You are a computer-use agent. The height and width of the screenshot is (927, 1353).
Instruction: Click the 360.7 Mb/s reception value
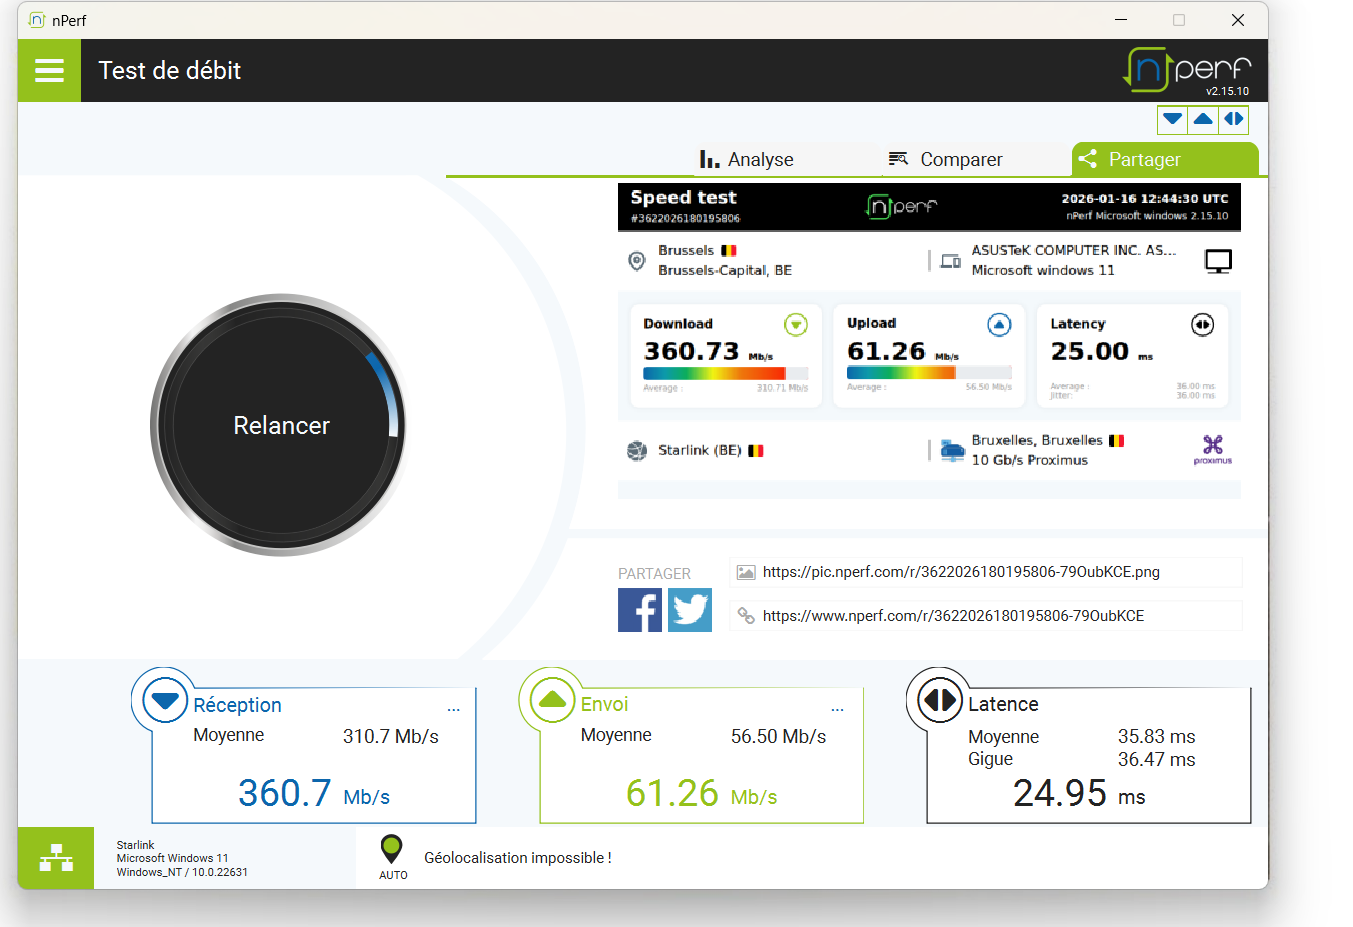(314, 793)
